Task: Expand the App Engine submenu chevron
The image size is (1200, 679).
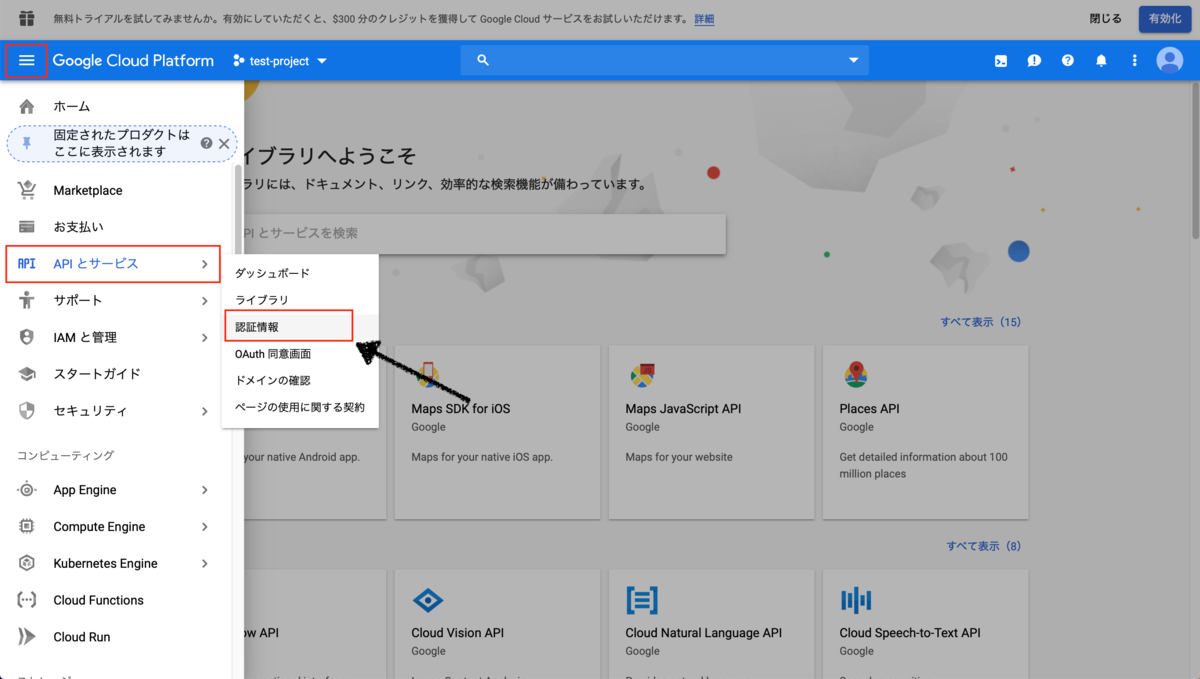Action: pyautogui.click(x=204, y=490)
